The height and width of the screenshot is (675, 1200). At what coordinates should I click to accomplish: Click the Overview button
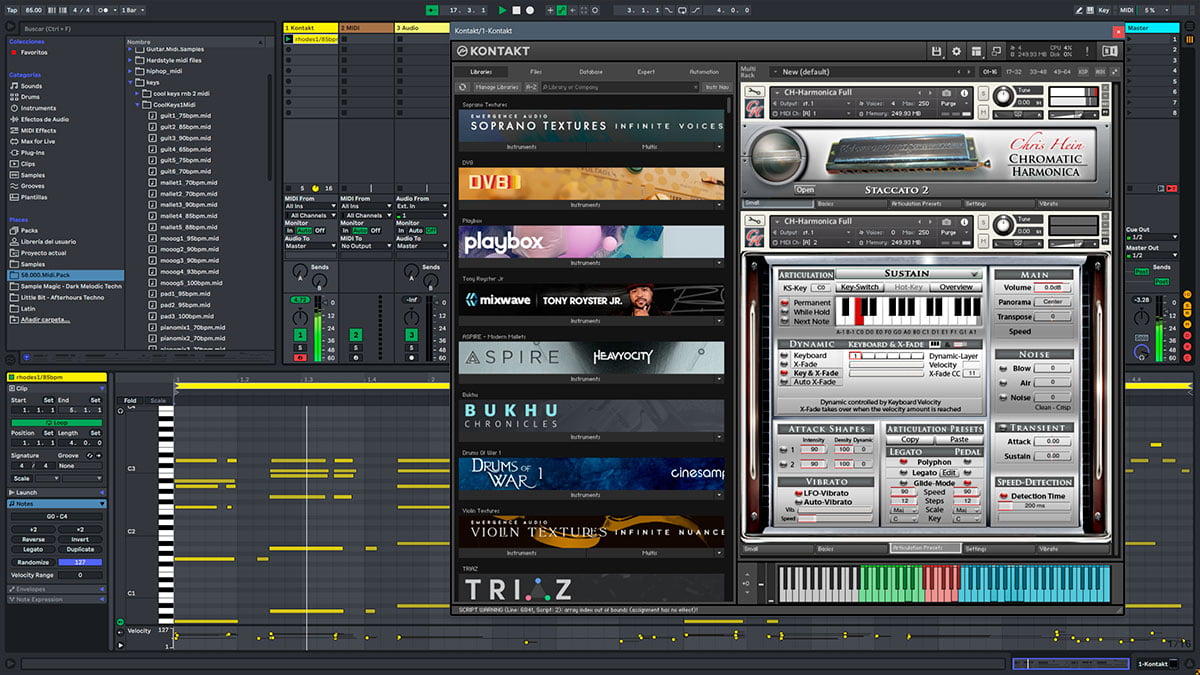tap(956, 287)
